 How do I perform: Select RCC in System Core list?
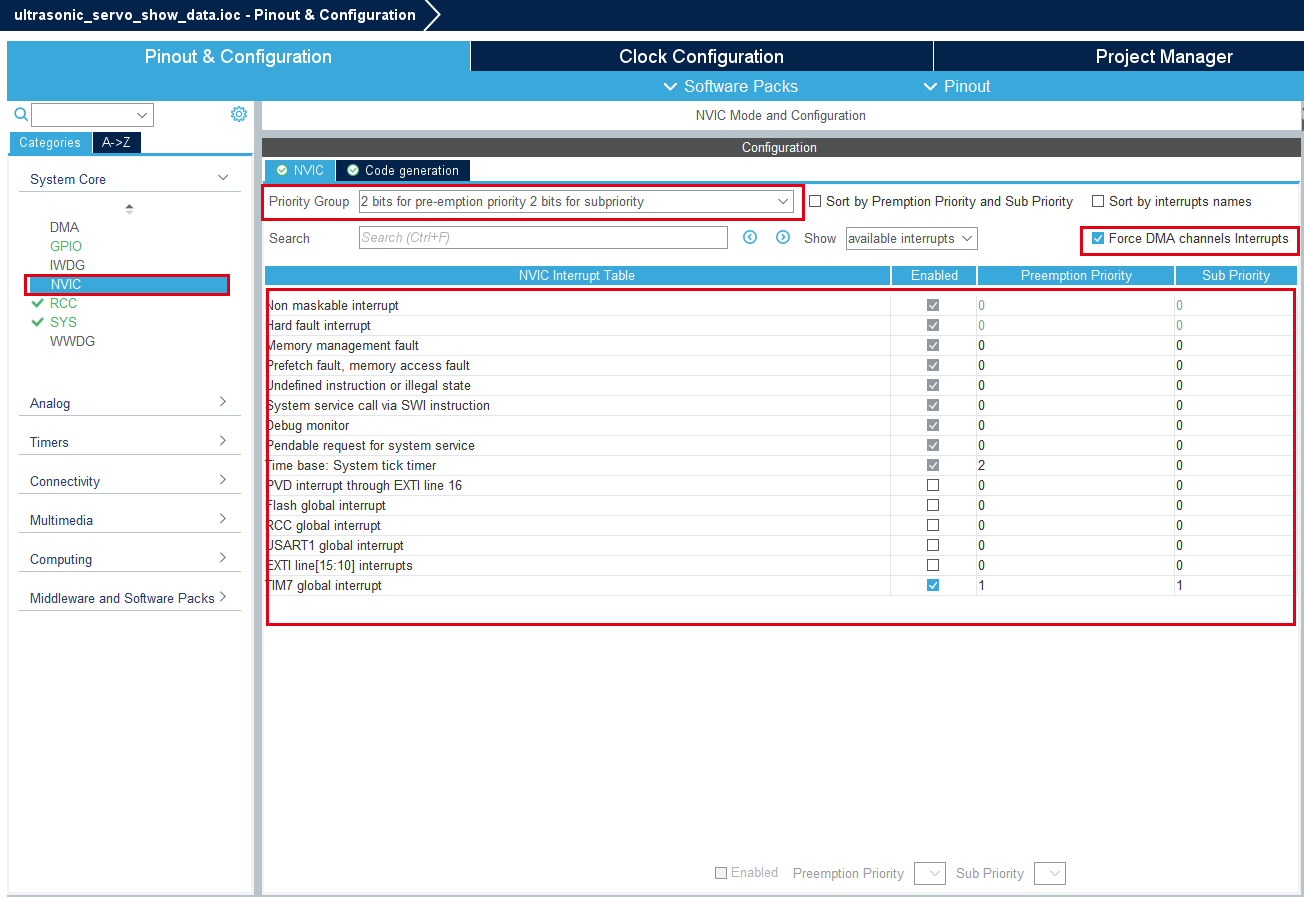[63, 303]
